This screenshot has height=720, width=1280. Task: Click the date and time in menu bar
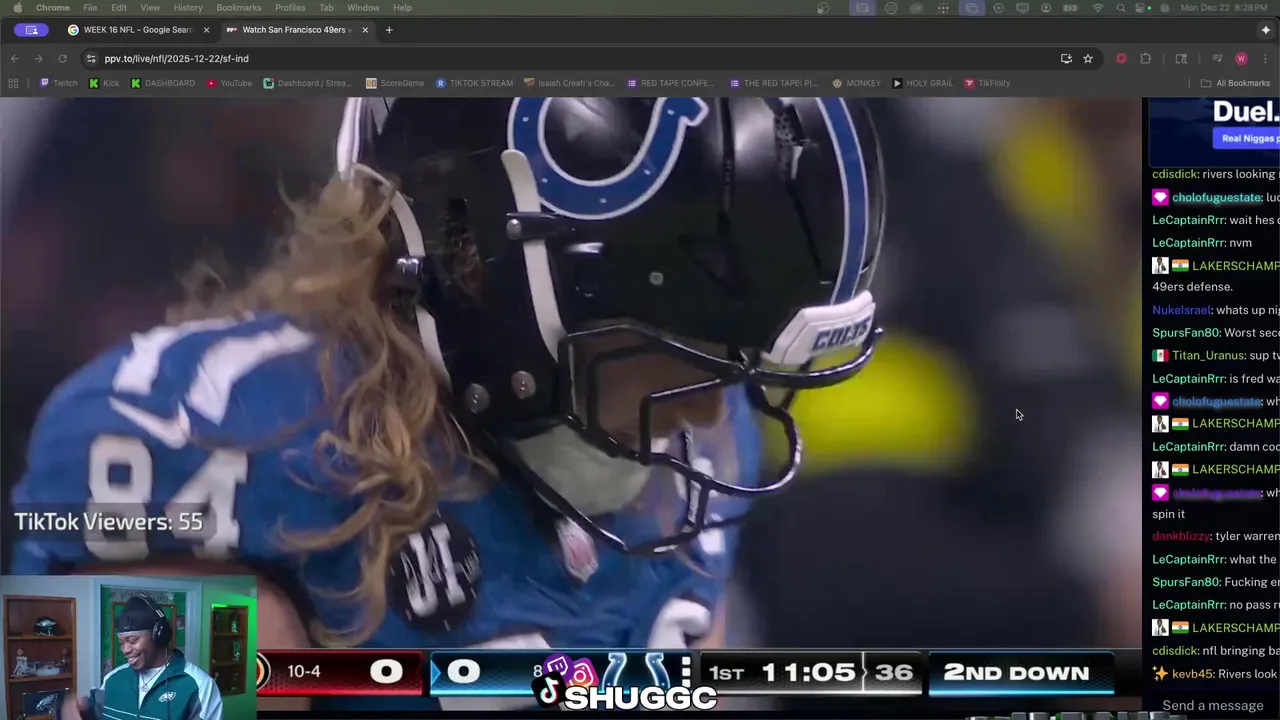point(1225,7)
